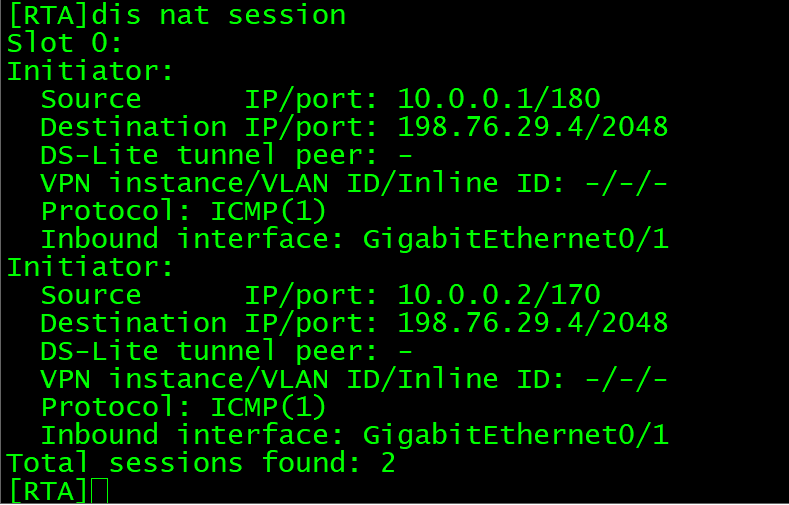
Task: Click the first GigabitEthernet0/1 inbound interface
Action: point(515,239)
